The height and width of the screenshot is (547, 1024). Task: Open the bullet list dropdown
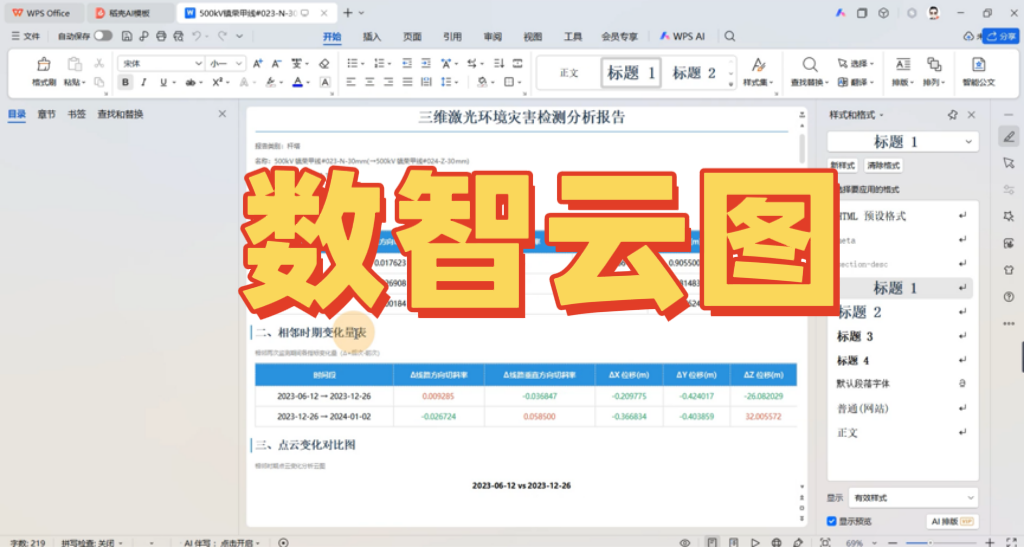[362, 64]
